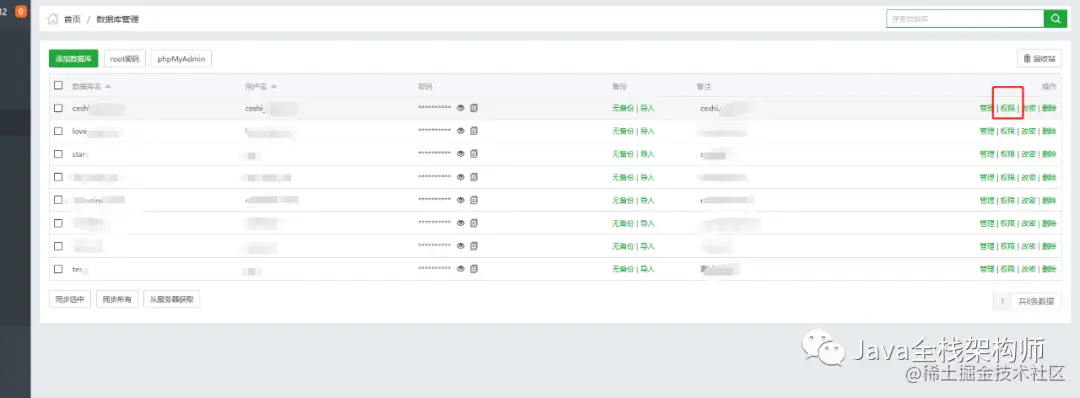
Task: Click 无备份 in the ceshi row
Action: [623, 108]
